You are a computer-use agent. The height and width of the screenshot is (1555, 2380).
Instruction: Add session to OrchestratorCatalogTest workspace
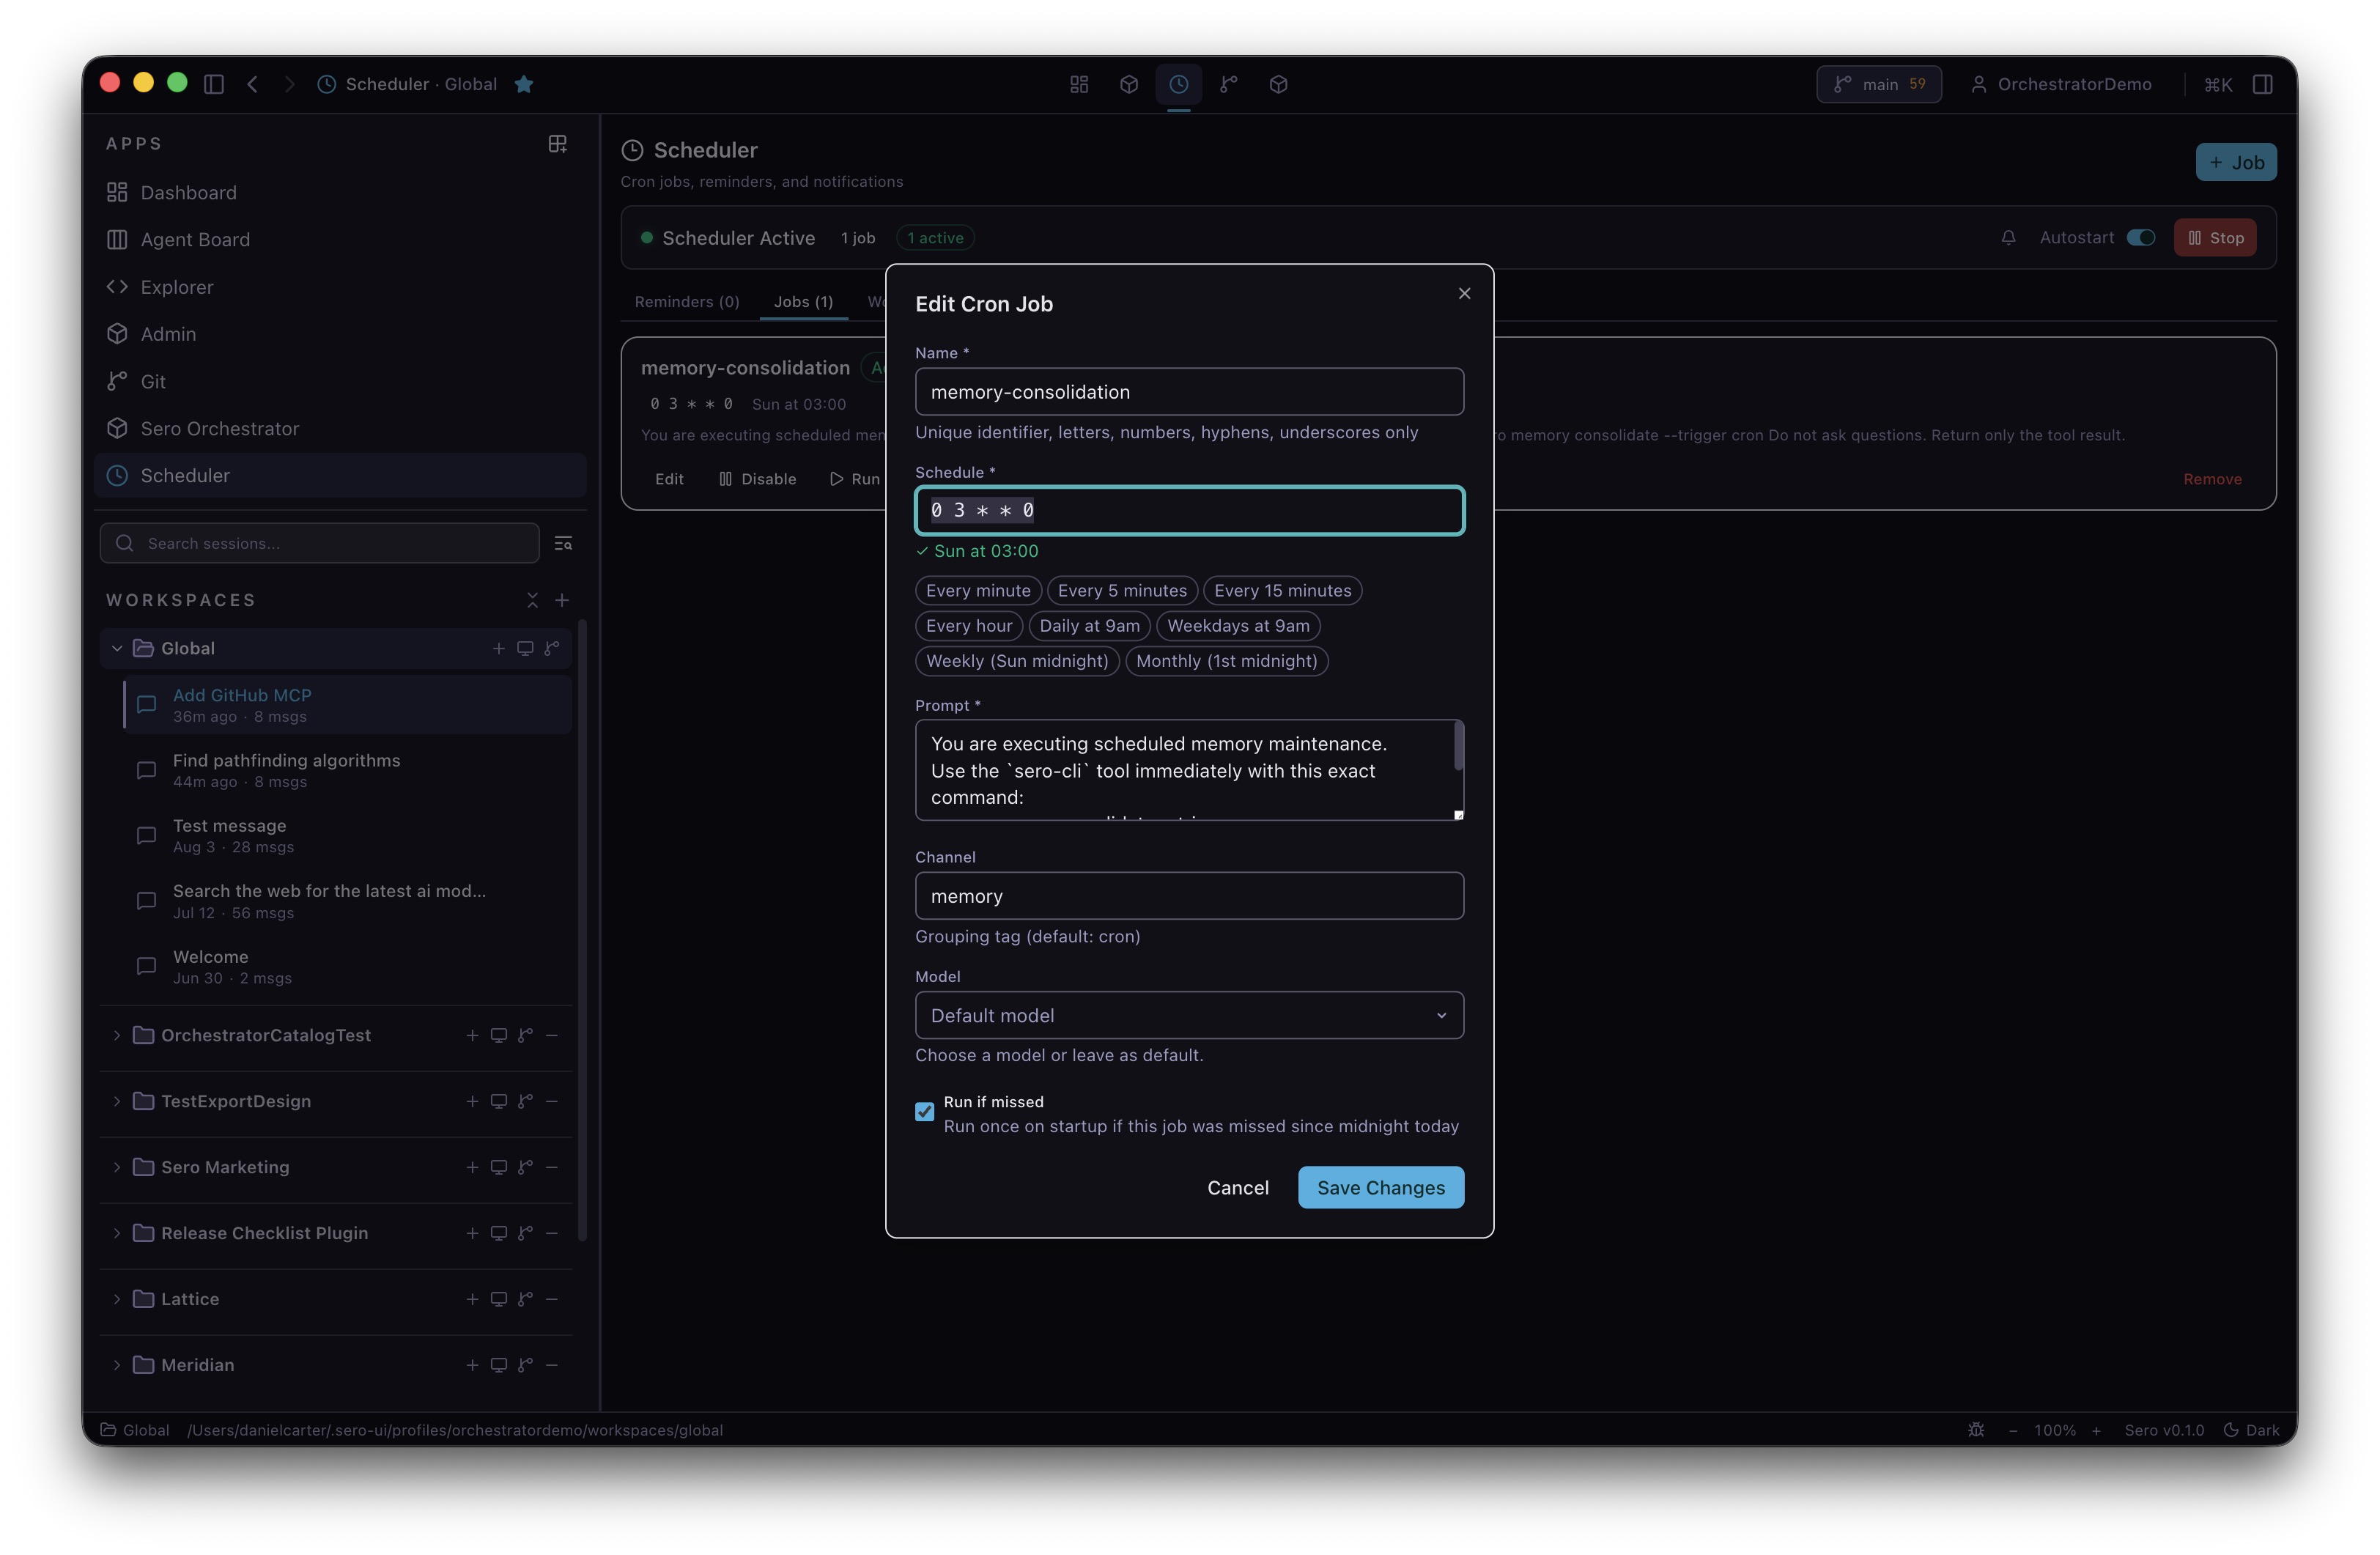click(x=472, y=1035)
